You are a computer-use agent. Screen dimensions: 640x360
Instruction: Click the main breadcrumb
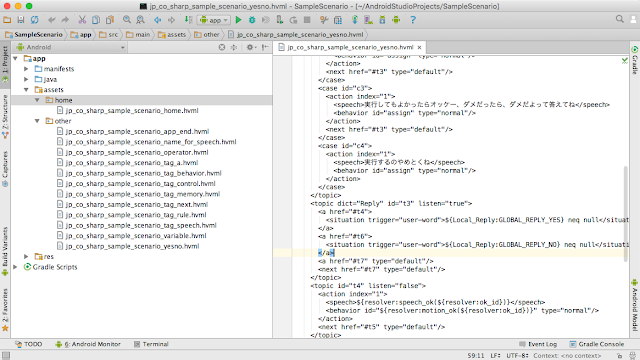coord(138,35)
